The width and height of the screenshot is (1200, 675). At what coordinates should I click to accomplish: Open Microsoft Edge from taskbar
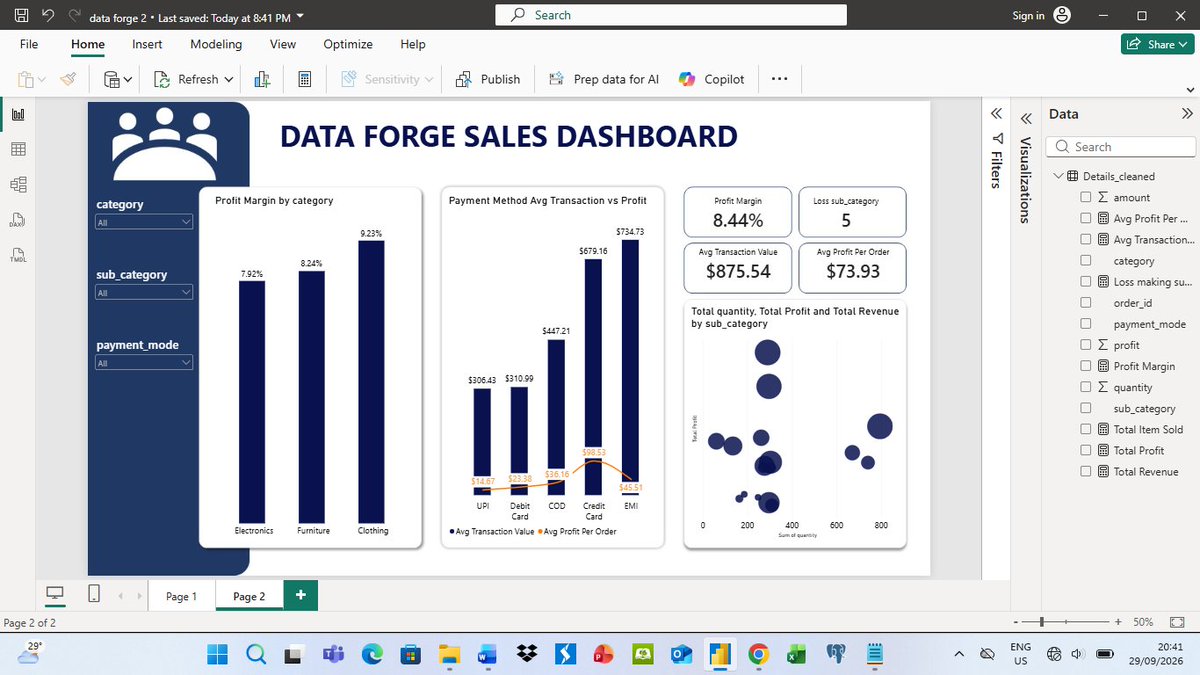pos(372,655)
